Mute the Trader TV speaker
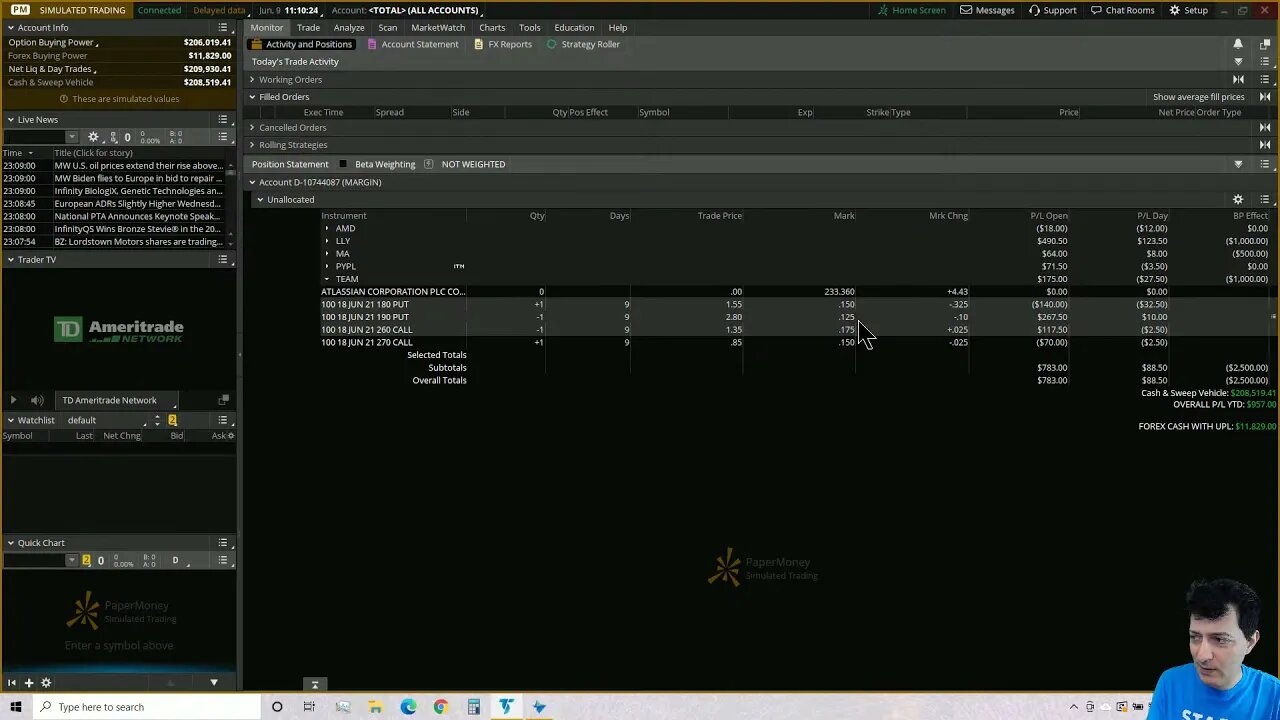Screen dimensions: 1280x720 [x=37, y=400]
